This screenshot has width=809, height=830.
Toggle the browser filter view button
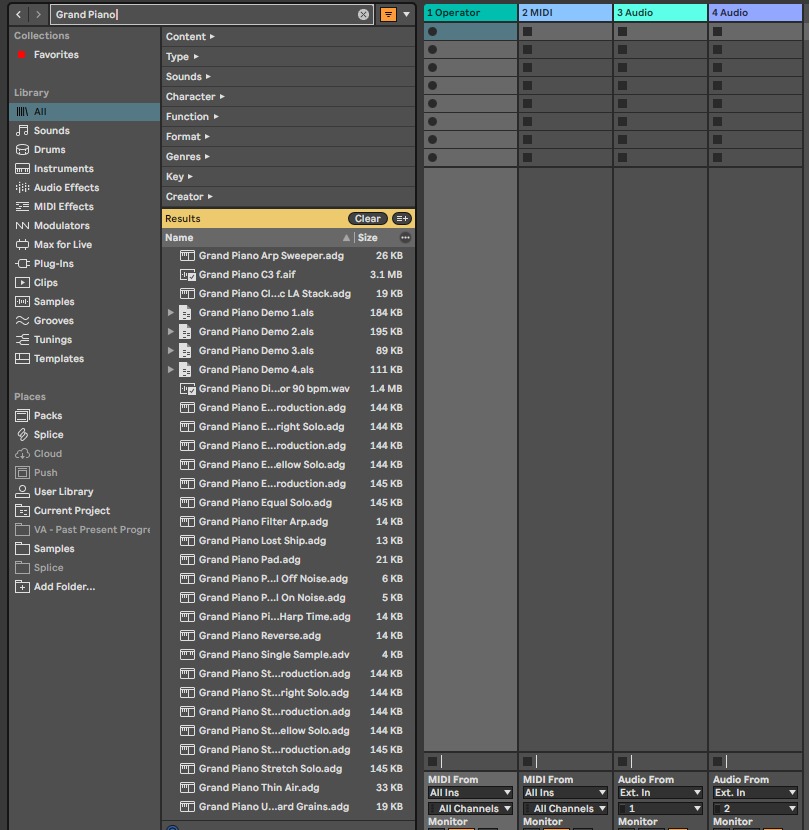coord(388,14)
